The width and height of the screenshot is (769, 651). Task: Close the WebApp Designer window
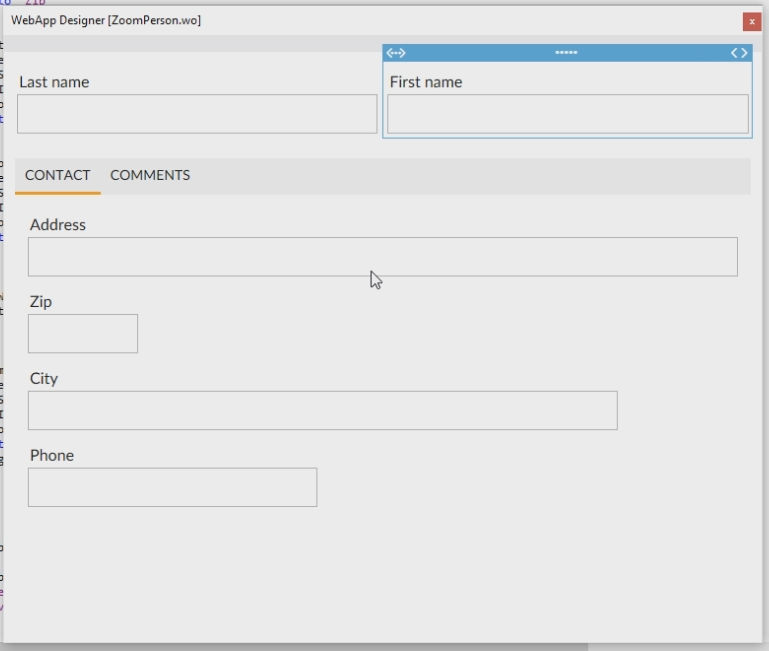click(751, 21)
